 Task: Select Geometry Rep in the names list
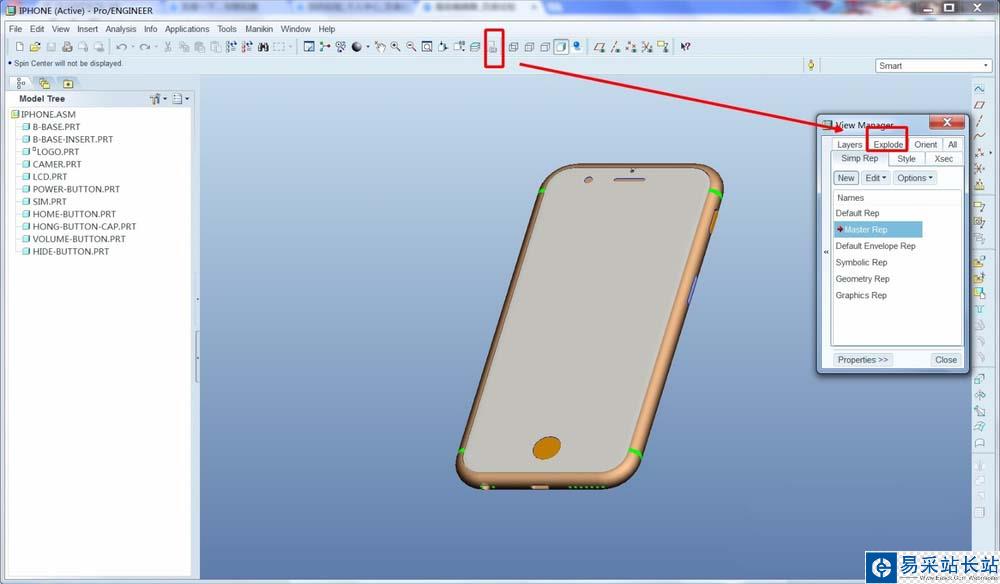862,279
